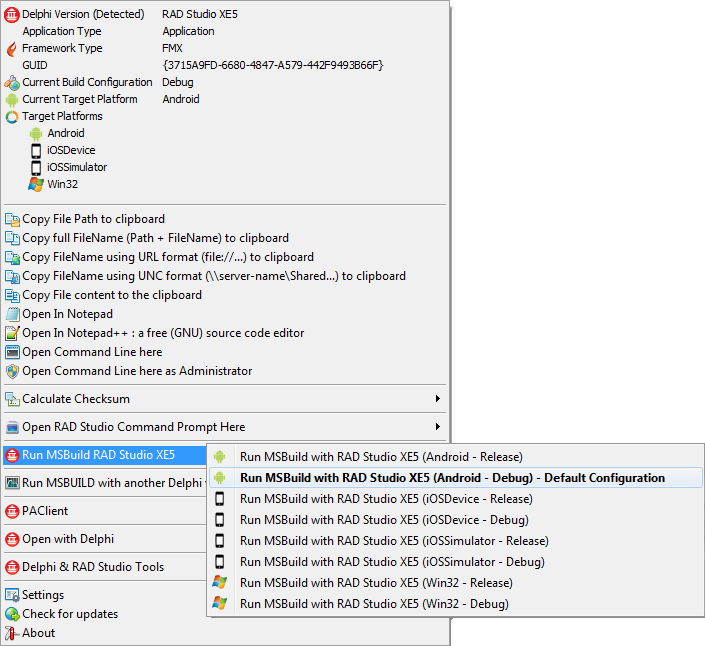Viewport: 705px width, 646px height.
Task: Click the icon for Copy File content
Action: (x=12, y=295)
